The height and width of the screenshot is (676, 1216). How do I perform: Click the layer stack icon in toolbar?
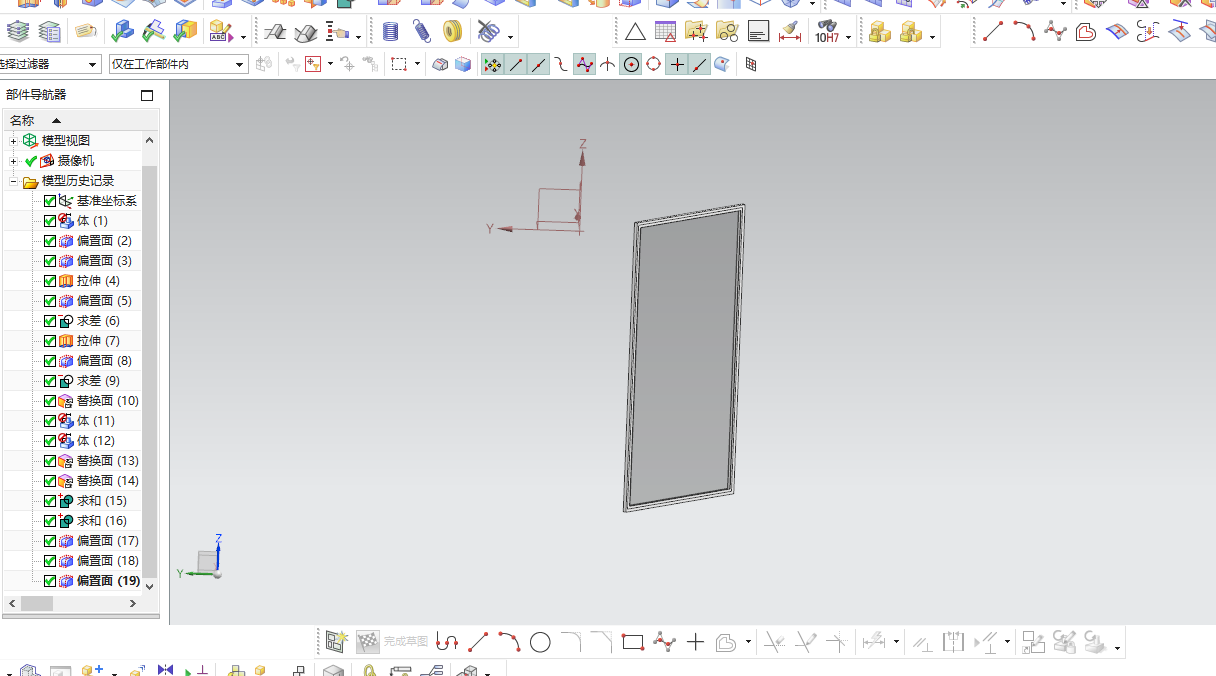point(18,32)
